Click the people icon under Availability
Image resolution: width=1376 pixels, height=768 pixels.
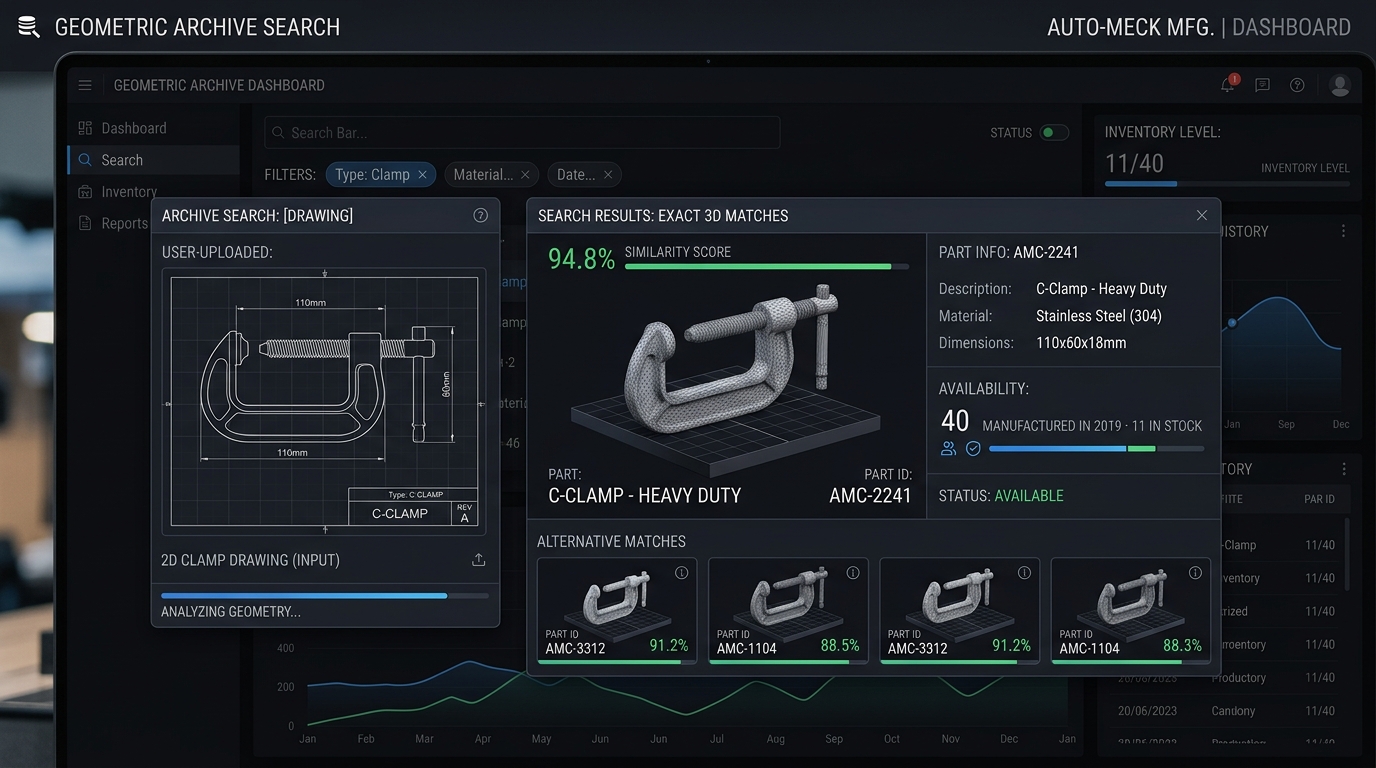(x=948, y=449)
